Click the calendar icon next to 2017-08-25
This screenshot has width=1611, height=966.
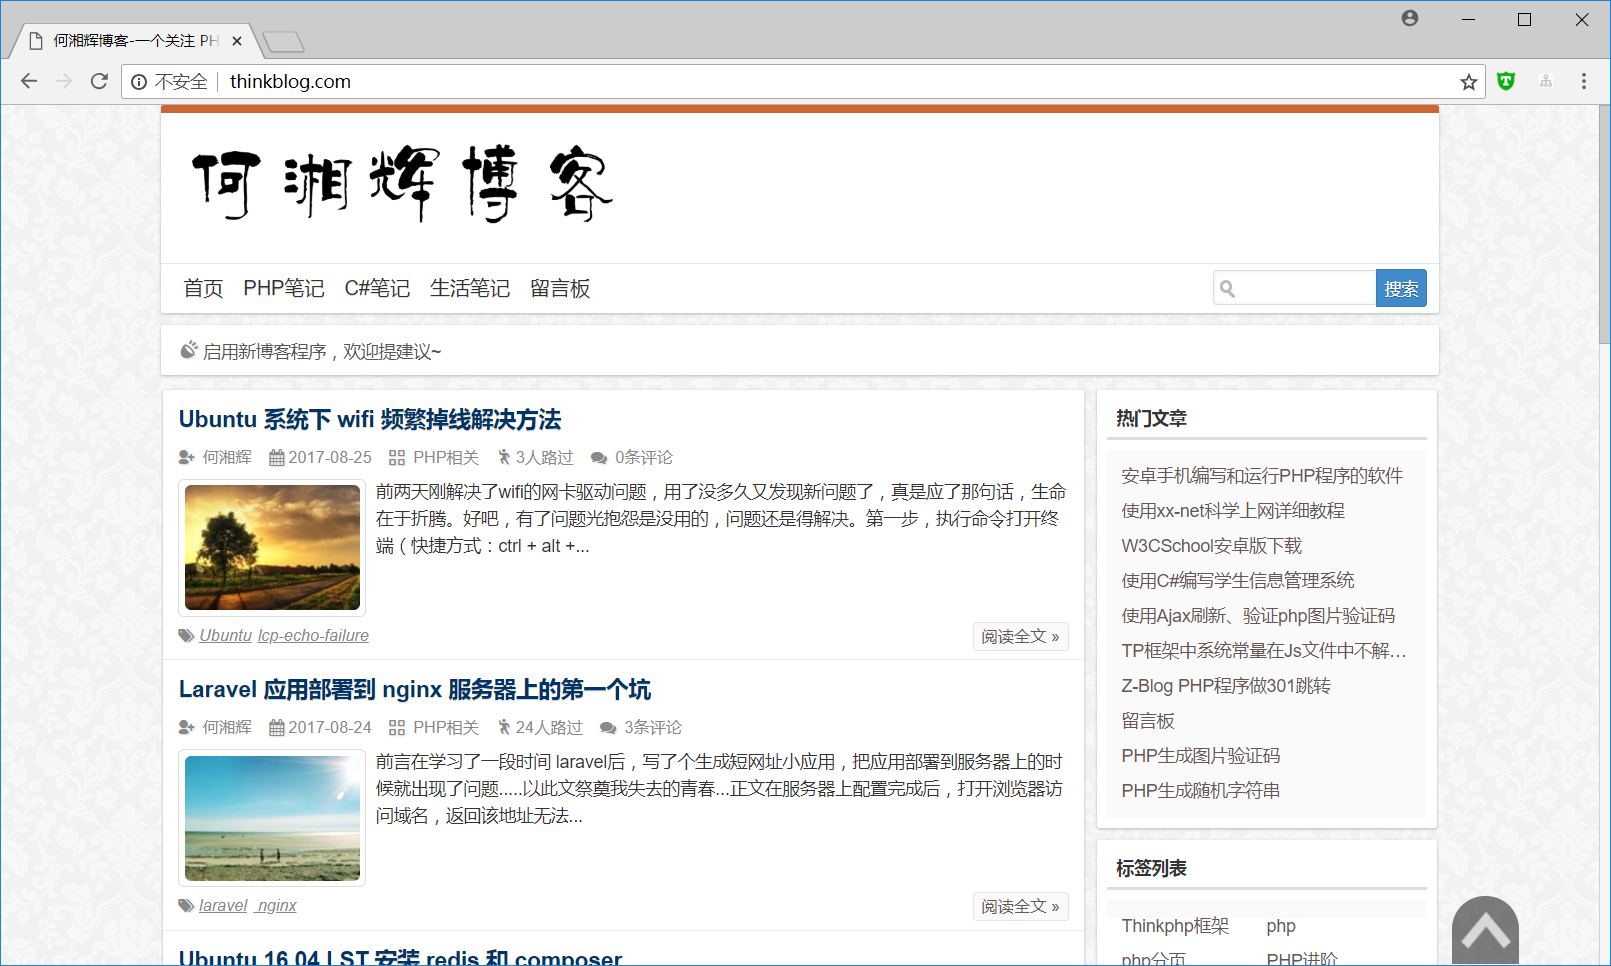point(277,457)
